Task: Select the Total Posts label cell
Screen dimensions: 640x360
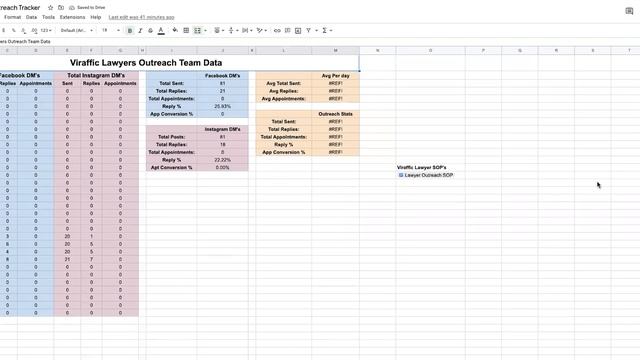Action: click(x=171, y=137)
